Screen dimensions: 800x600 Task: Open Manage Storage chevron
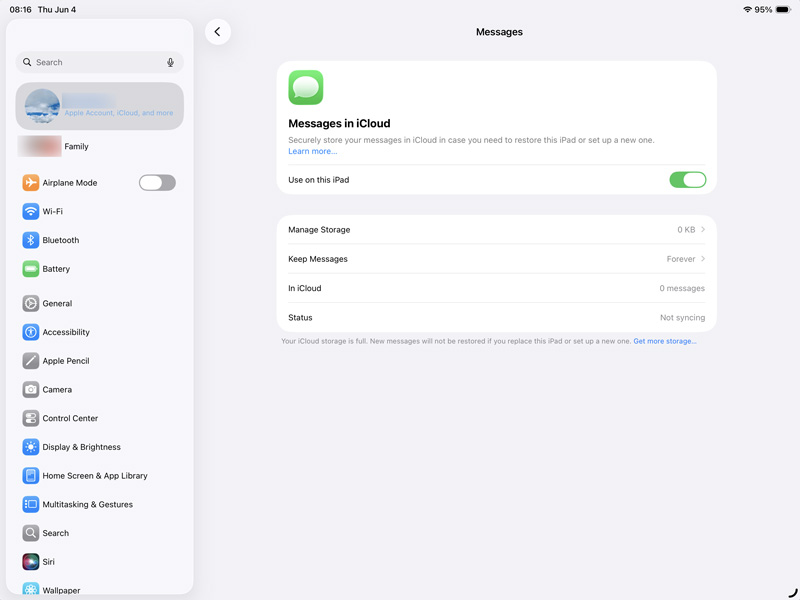(x=703, y=230)
